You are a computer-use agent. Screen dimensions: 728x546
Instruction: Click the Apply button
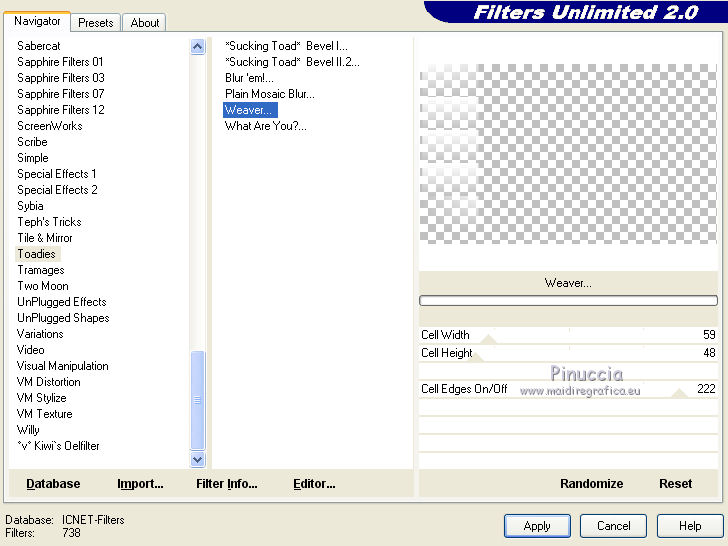(x=537, y=526)
